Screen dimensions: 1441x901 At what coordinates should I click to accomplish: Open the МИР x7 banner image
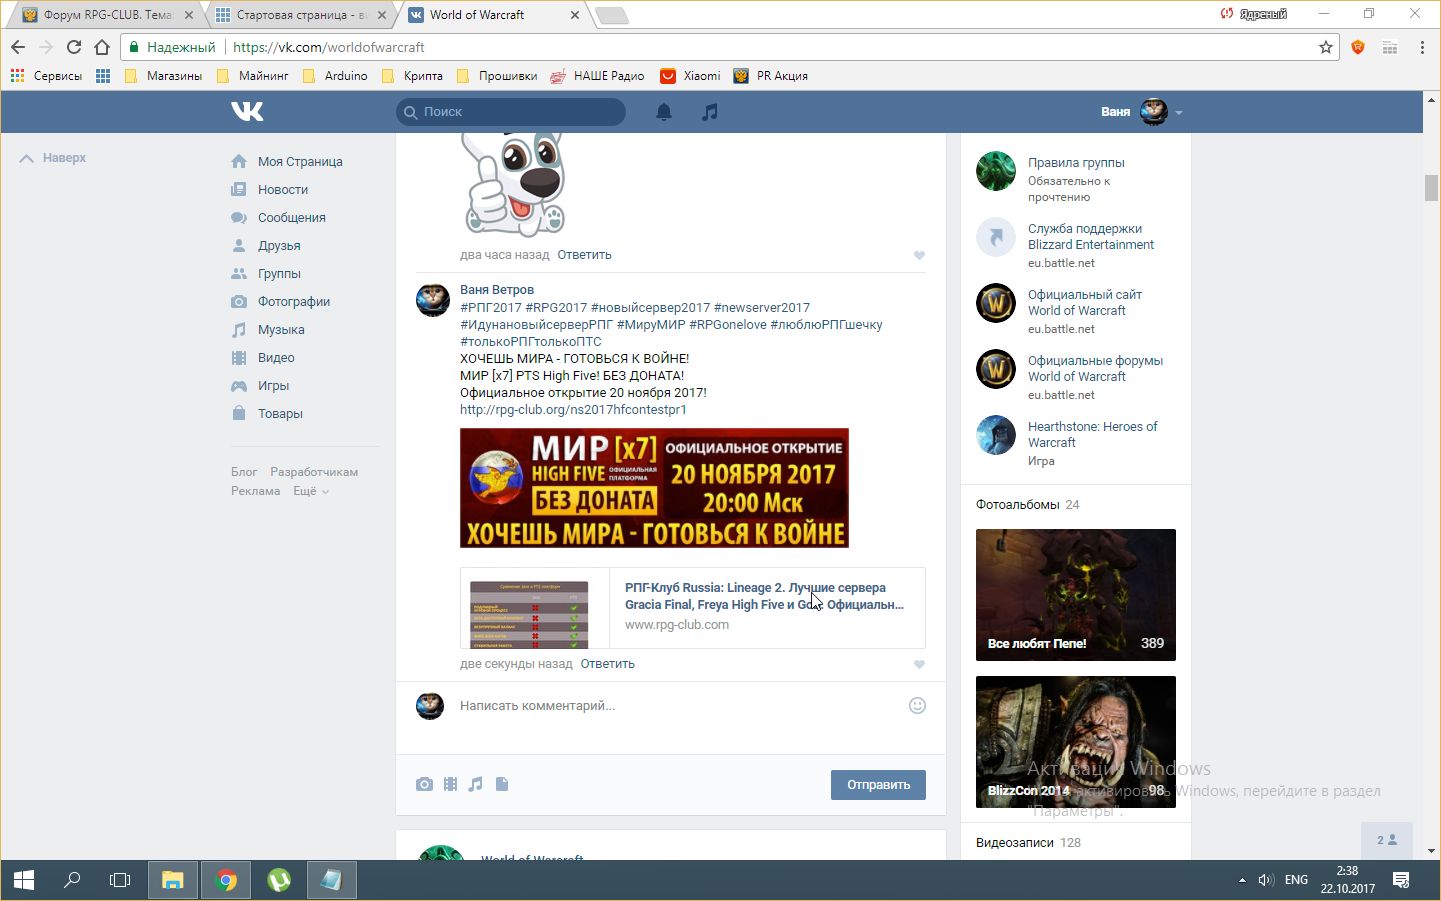point(654,488)
